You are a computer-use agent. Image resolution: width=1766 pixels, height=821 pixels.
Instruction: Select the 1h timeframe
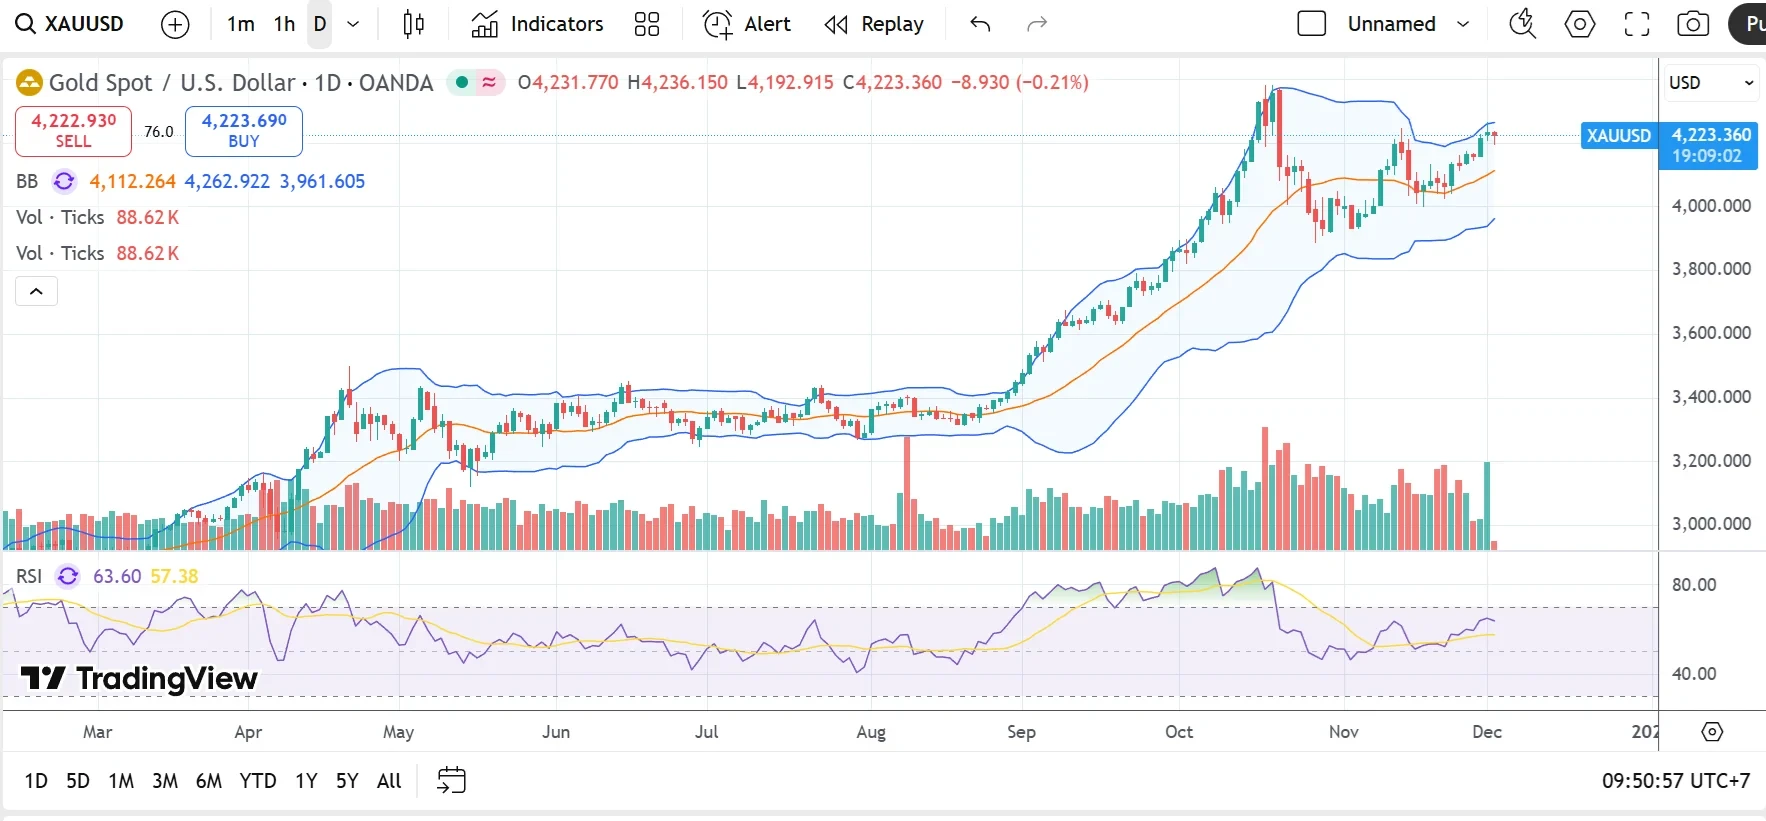285,24
